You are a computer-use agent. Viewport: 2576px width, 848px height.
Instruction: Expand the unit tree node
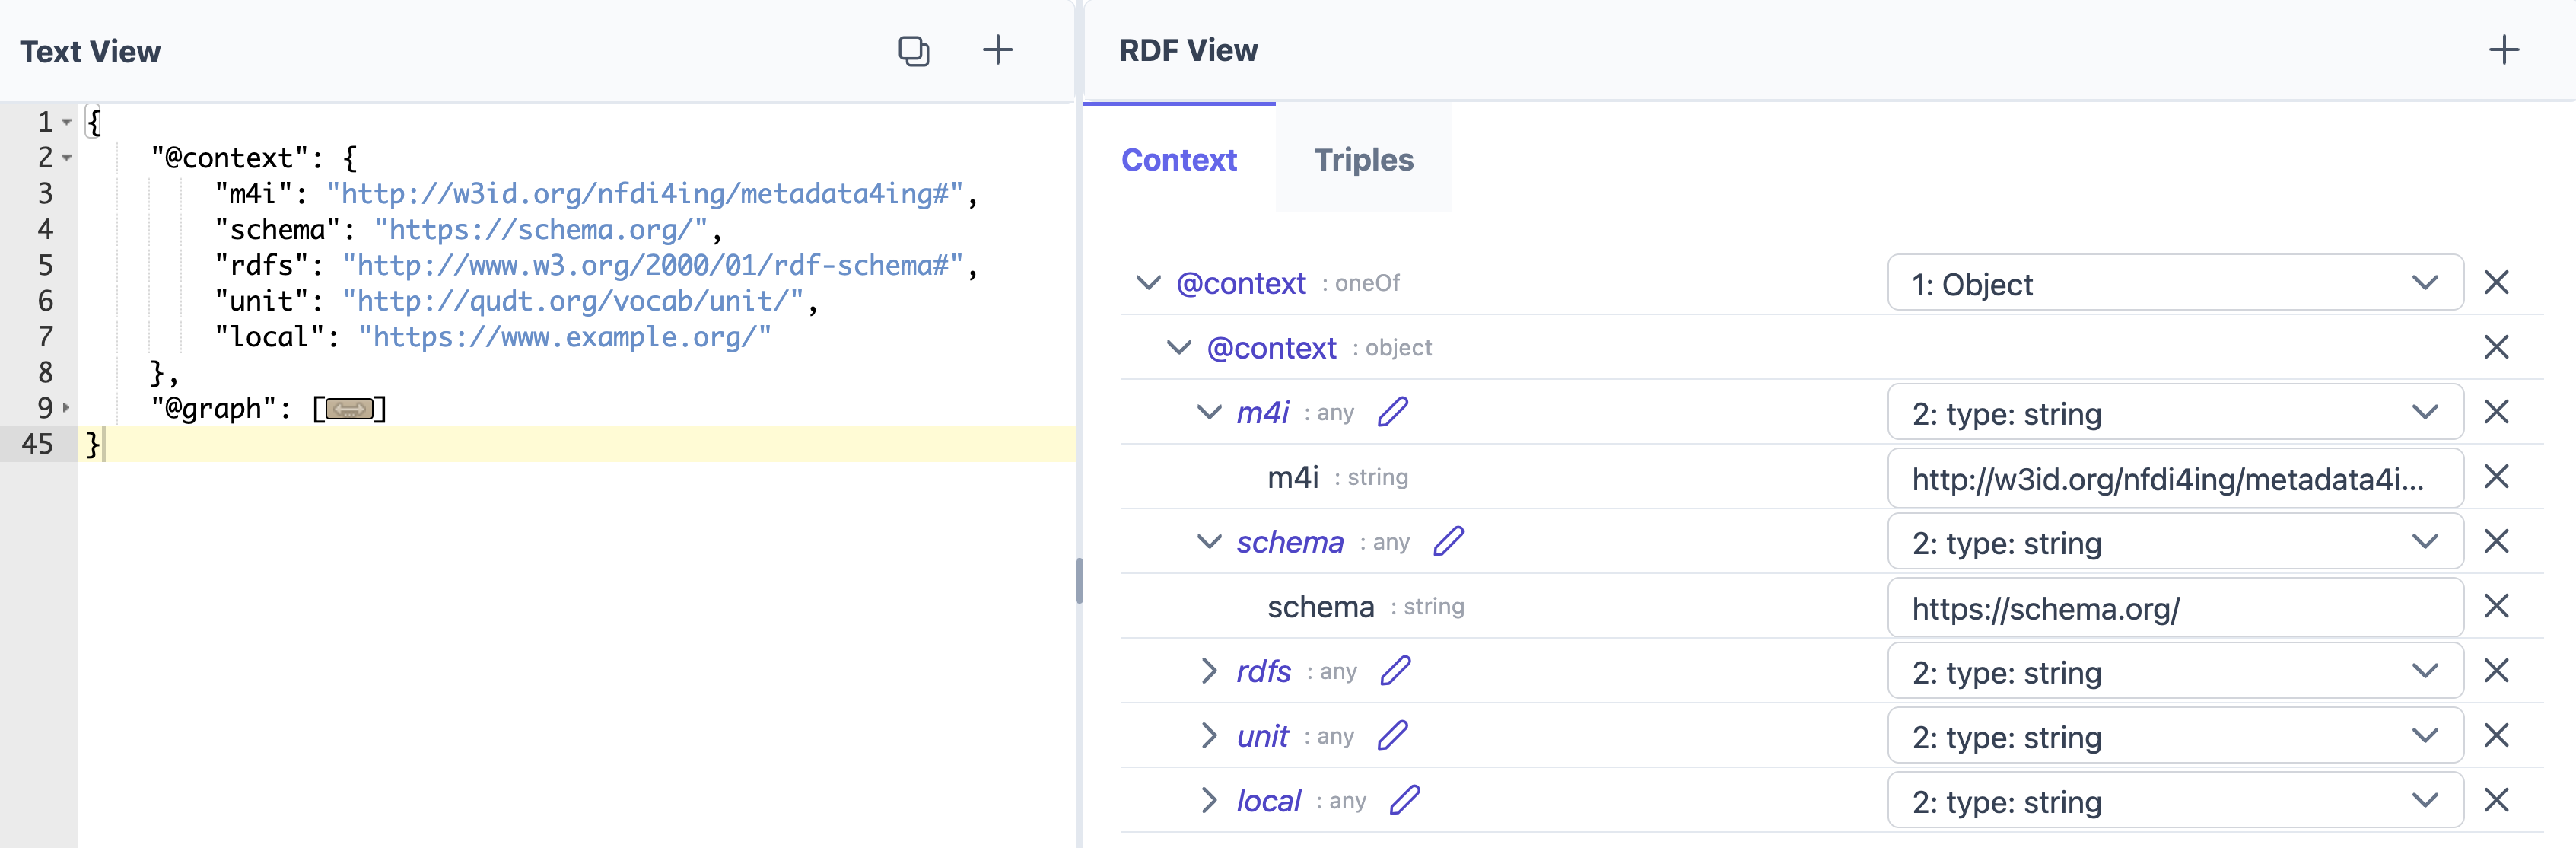(1209, 736)
